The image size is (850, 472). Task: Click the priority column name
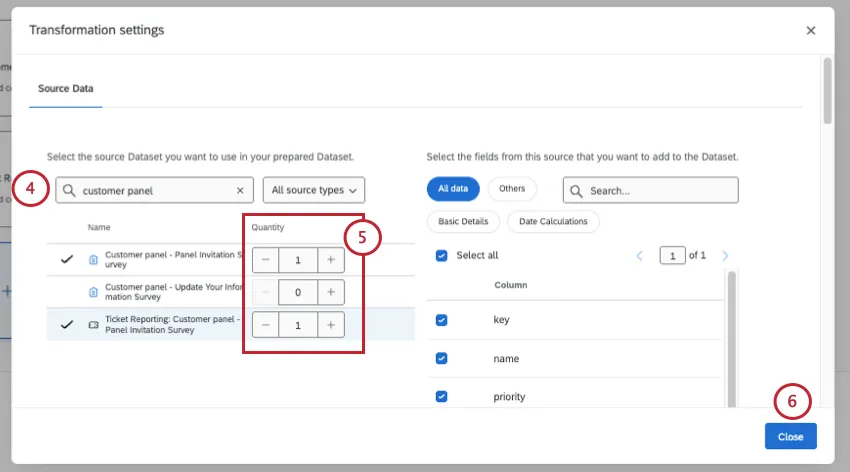(509, 397)
